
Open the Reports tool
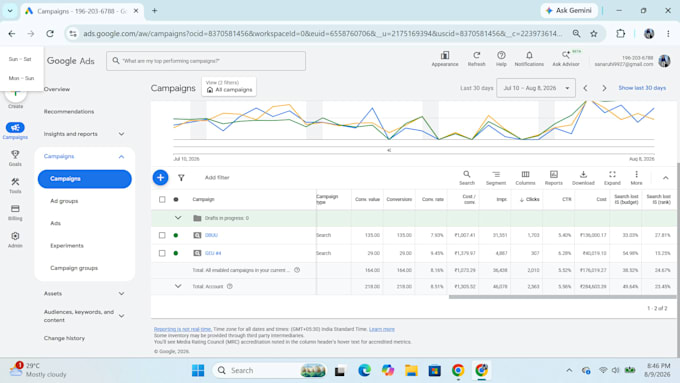tap(553, 178)
